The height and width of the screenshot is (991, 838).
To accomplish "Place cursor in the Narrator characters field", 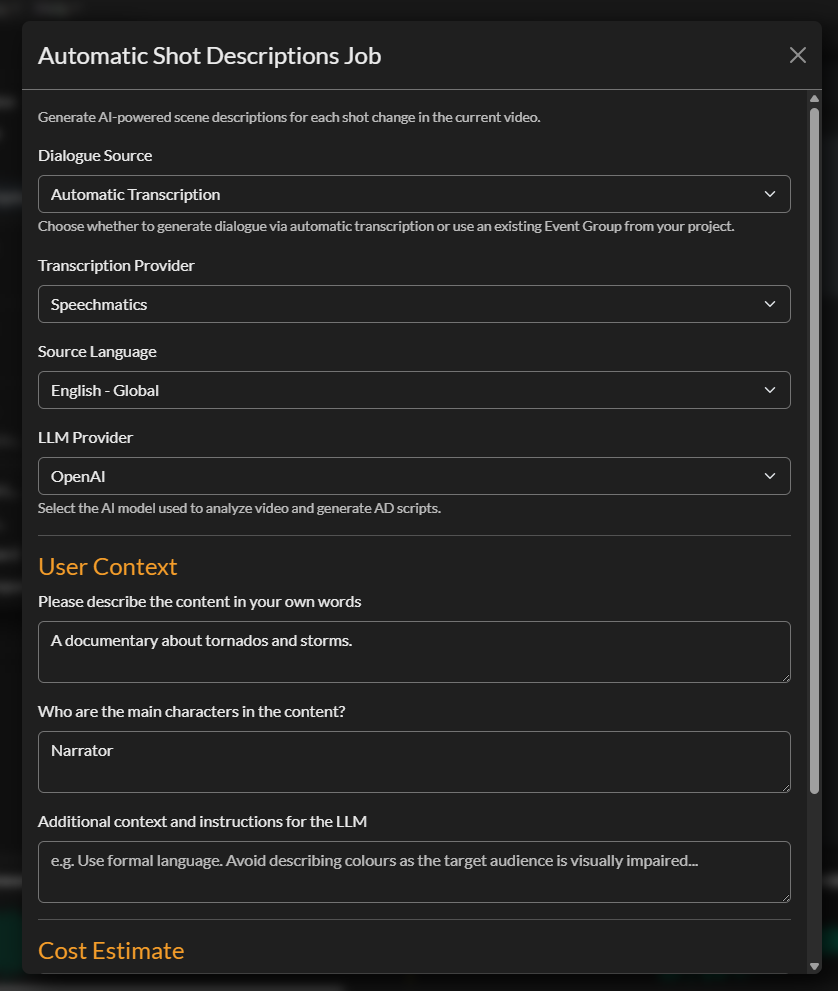I will pyautogui.click(x=414, y=762).
